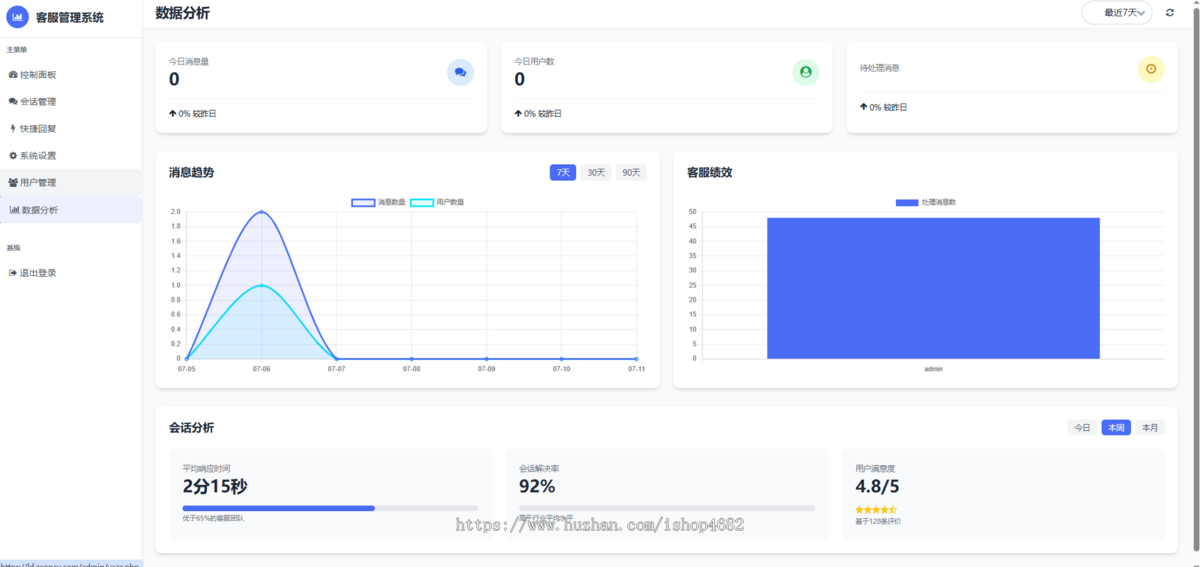Switch message trend to 7天

563,173
